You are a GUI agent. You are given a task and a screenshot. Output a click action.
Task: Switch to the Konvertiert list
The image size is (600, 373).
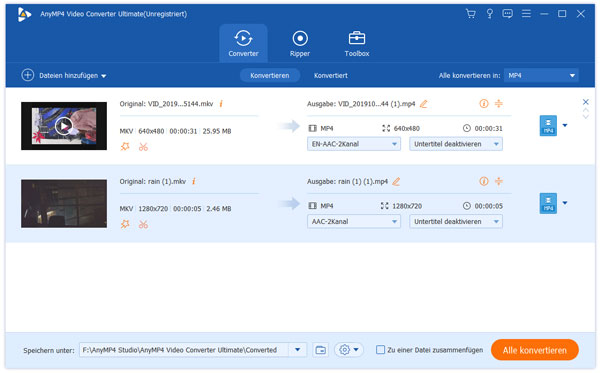point(331,75)
